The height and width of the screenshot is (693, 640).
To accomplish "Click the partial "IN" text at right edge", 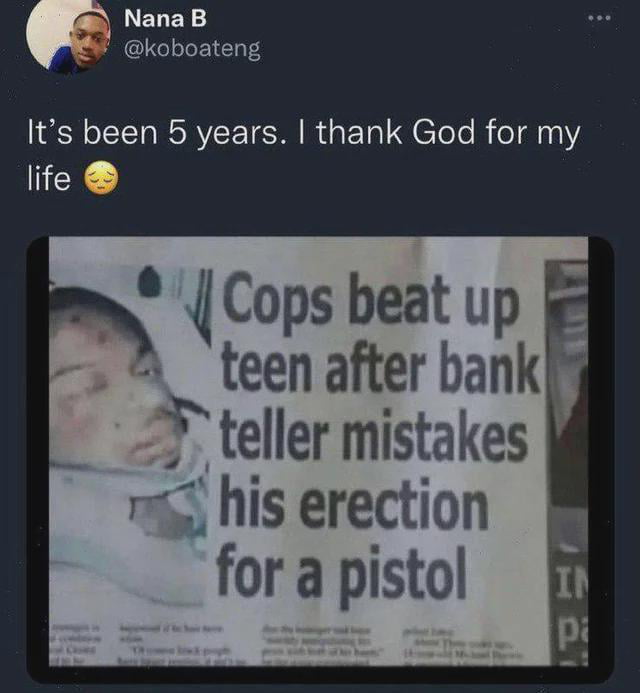I will (571, 583).
